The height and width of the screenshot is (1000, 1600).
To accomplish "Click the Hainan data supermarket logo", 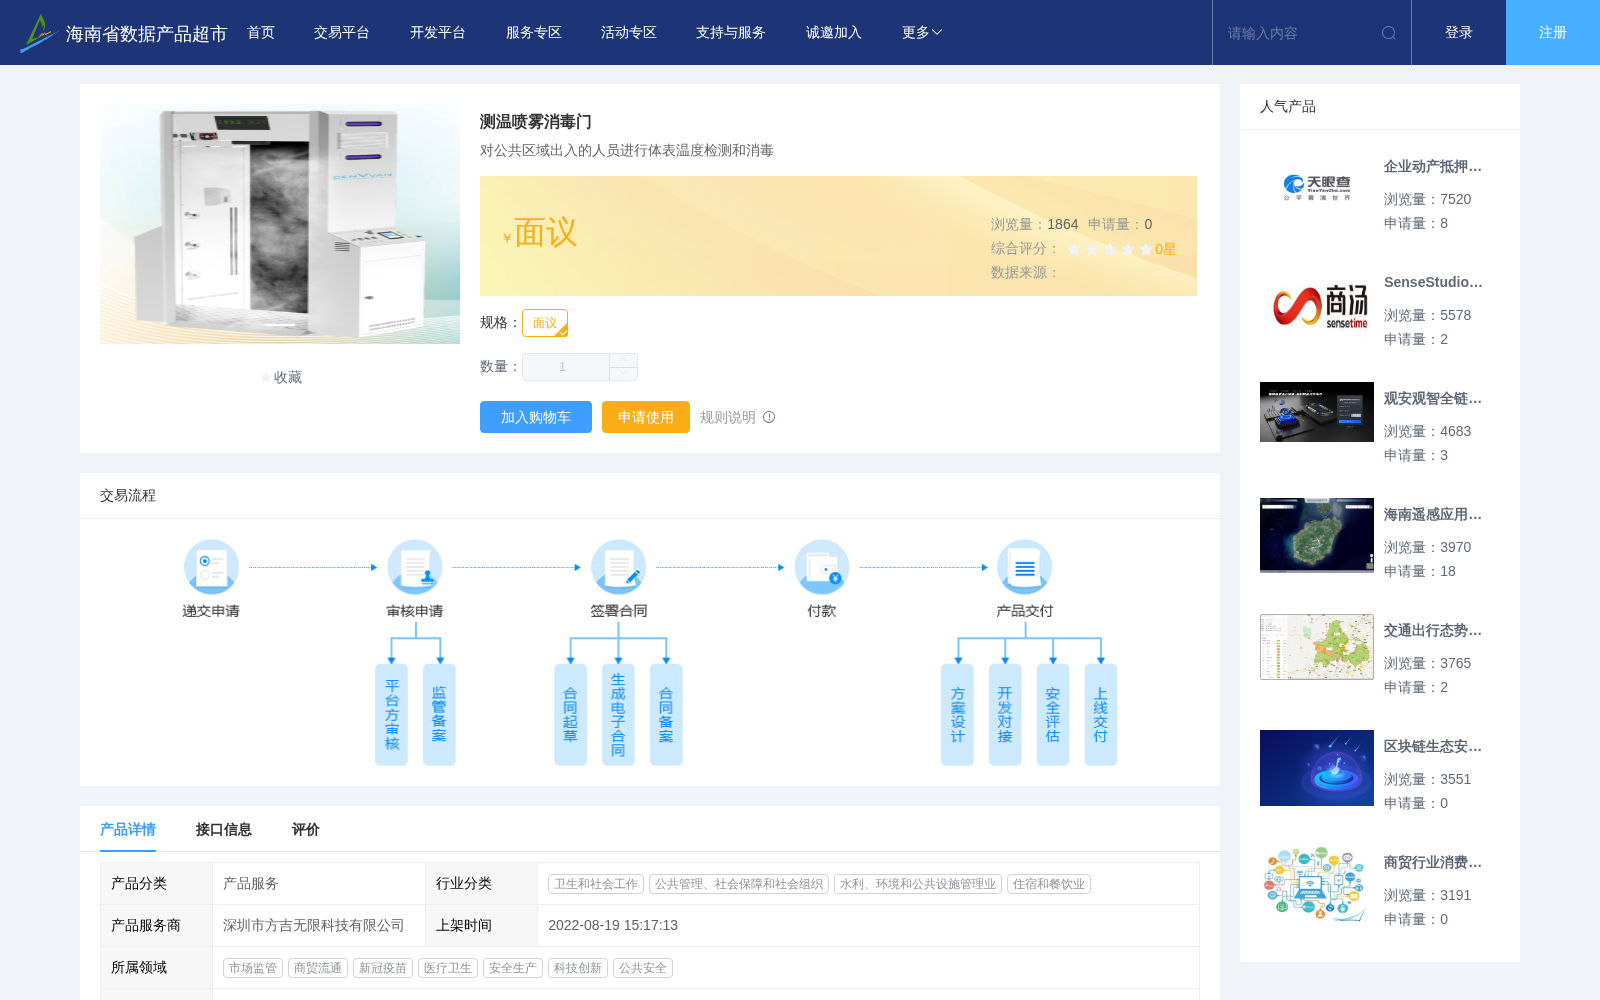I will [38, 33].
